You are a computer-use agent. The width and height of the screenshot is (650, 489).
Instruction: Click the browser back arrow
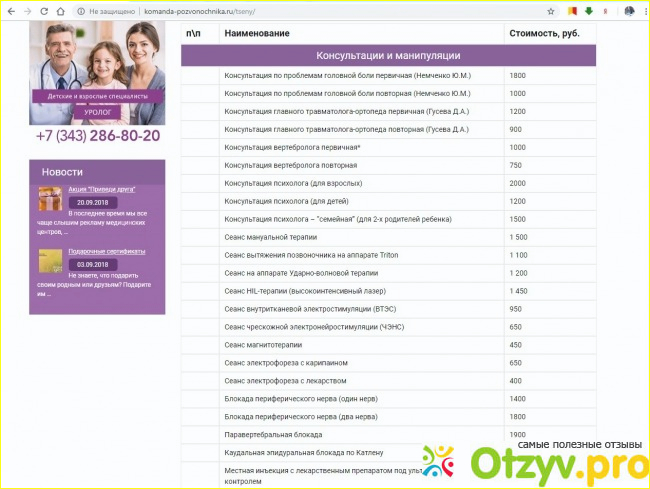tap(10, 11)
